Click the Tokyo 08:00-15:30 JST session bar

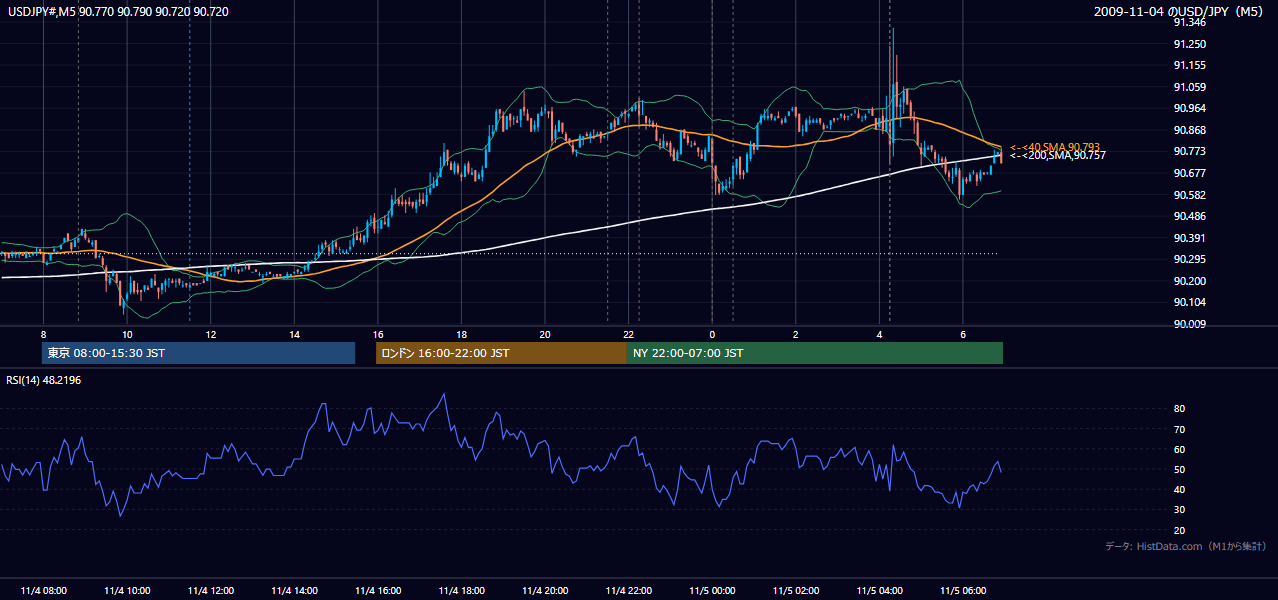[x=198, y=353]
